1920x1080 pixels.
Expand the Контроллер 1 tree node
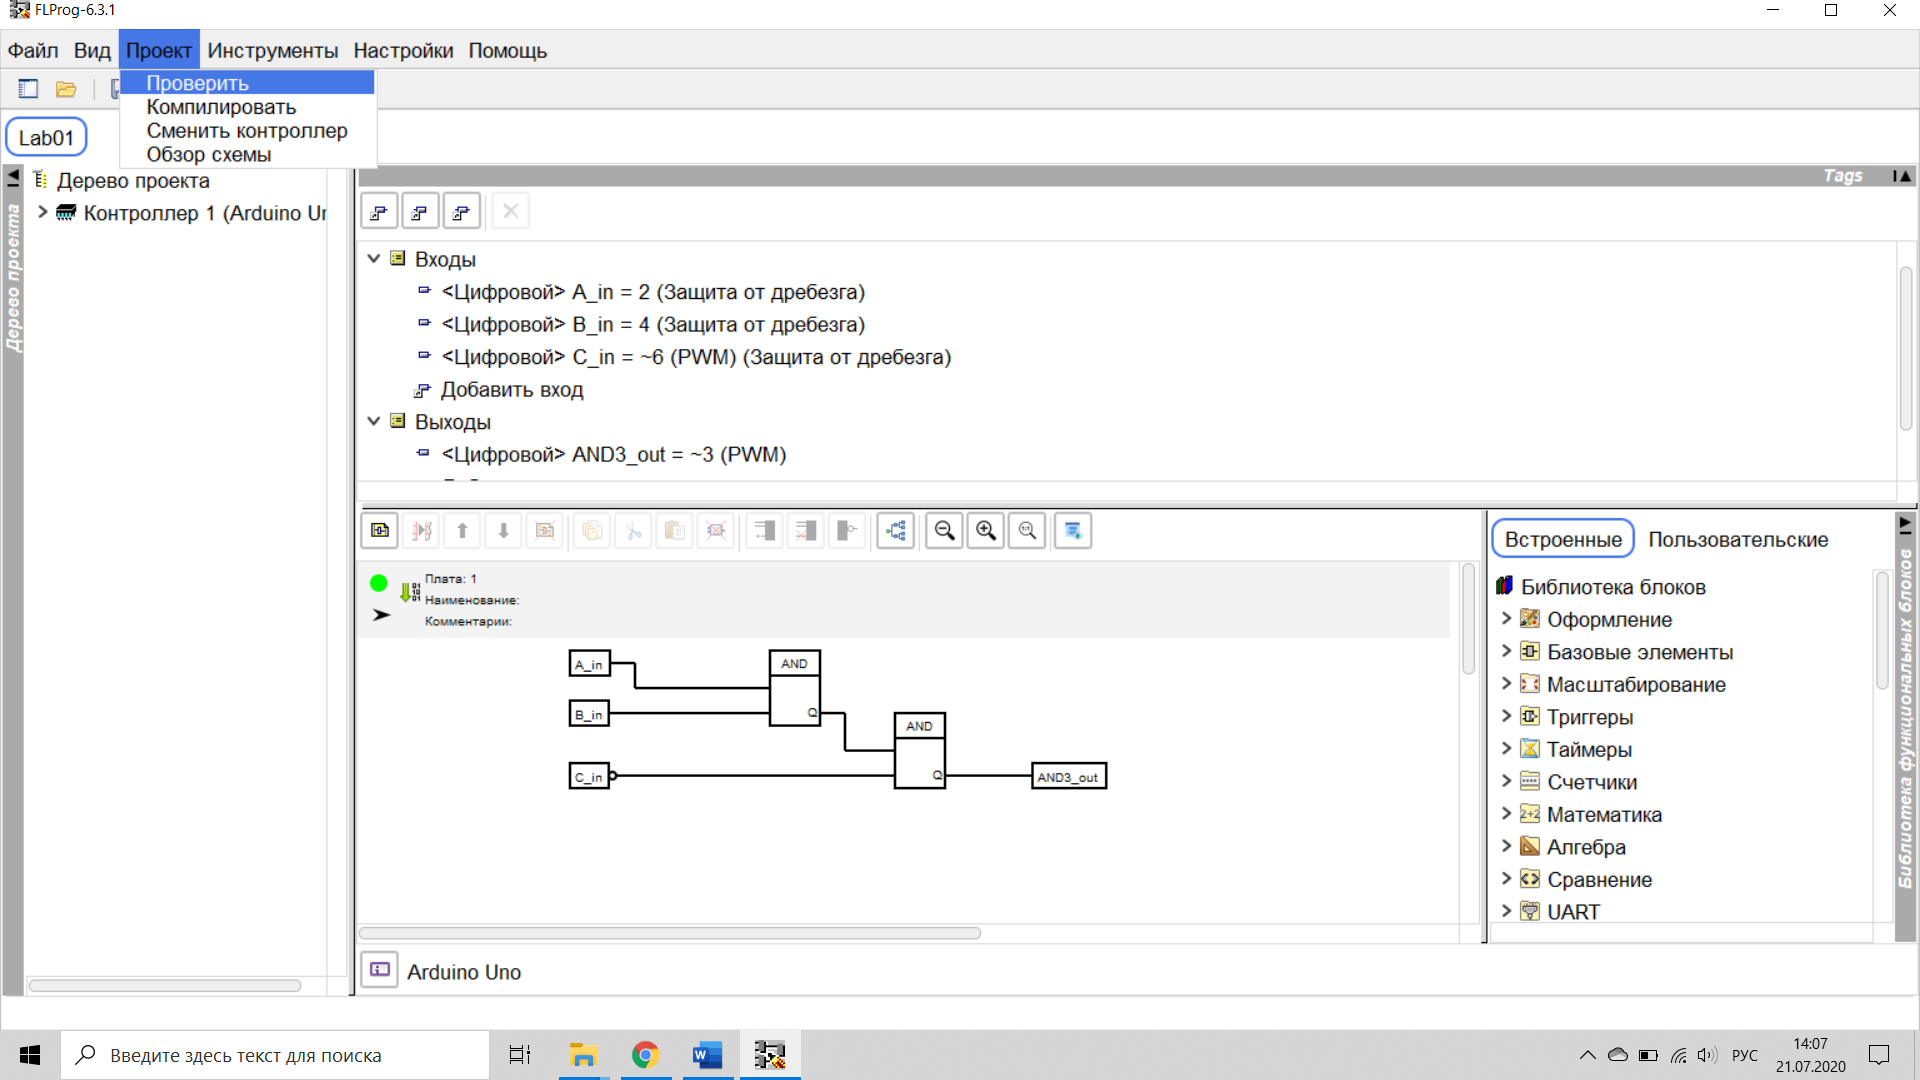tap(43, 212)
